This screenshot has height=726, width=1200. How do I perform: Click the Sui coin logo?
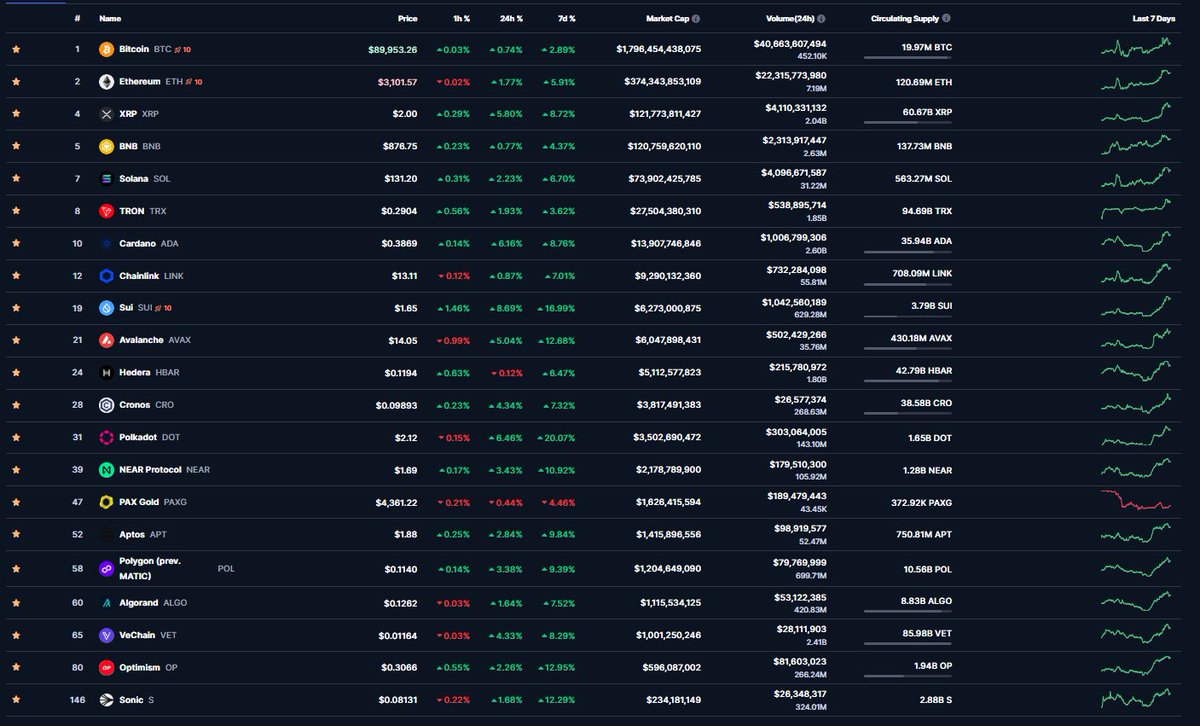pyautogui.click(x=107, y=308)
